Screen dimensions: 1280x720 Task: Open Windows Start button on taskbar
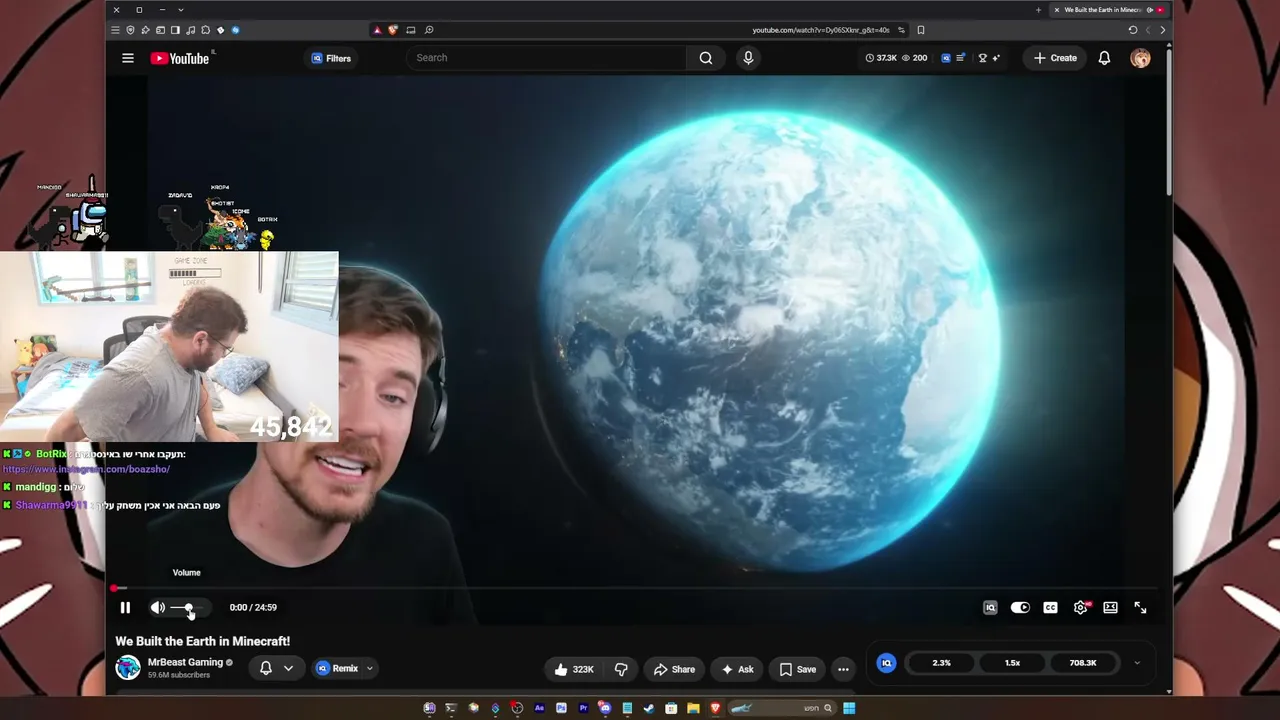tap(849, 708)
